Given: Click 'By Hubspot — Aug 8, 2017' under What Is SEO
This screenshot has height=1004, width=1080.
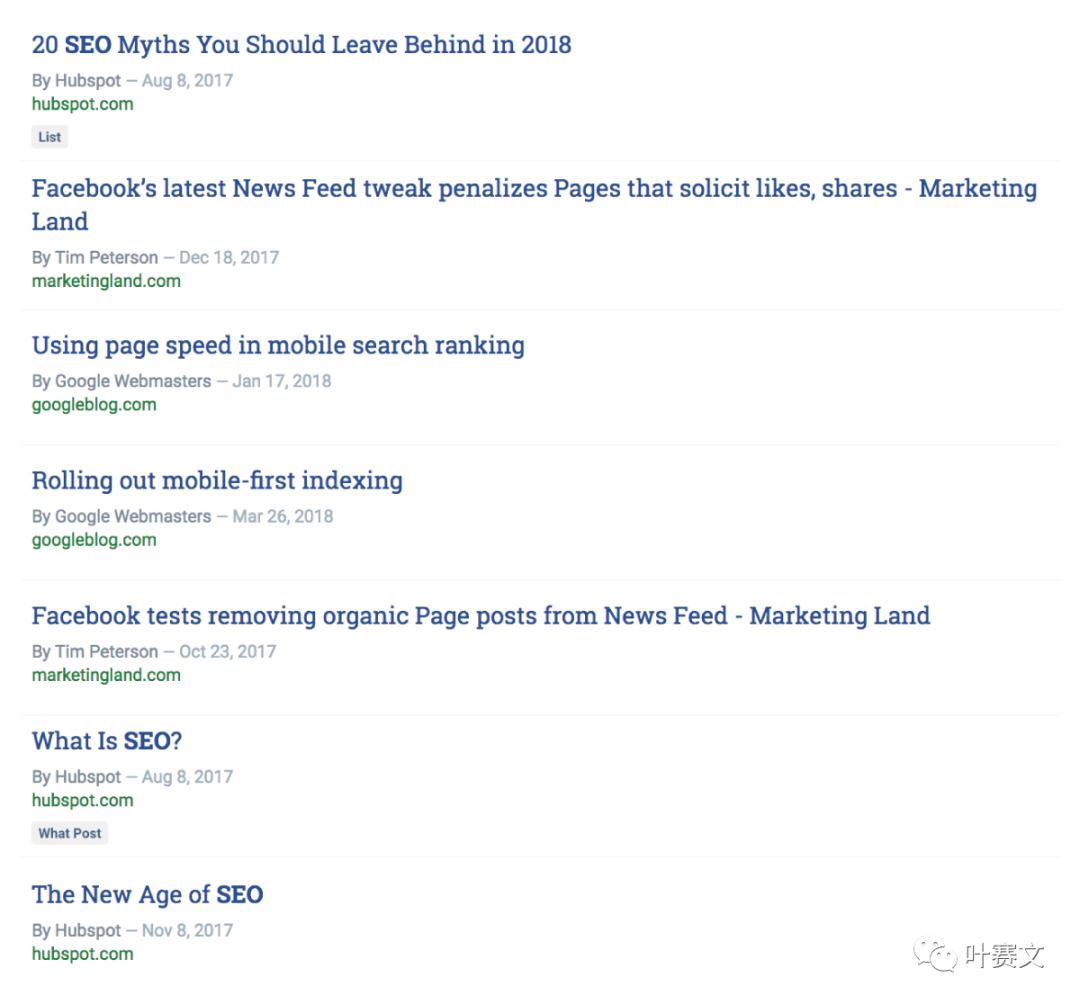Looking at the screenshot, I should pos(132,777).
